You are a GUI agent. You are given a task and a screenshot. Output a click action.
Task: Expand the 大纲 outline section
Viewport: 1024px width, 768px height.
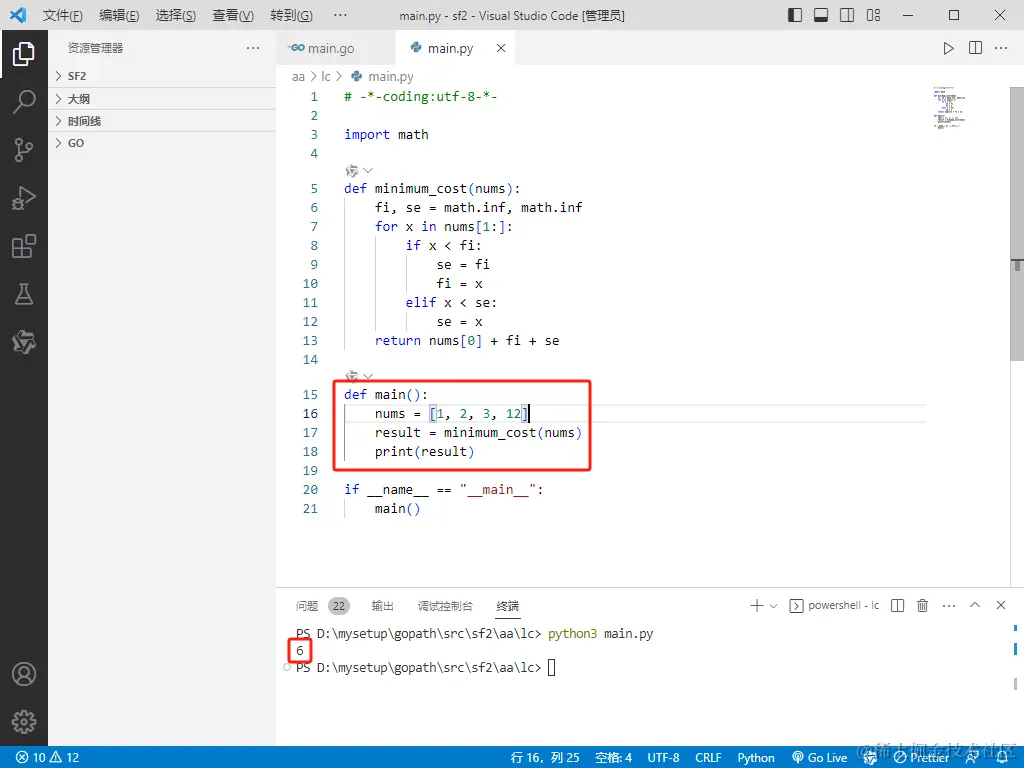[x=162, y=99]
